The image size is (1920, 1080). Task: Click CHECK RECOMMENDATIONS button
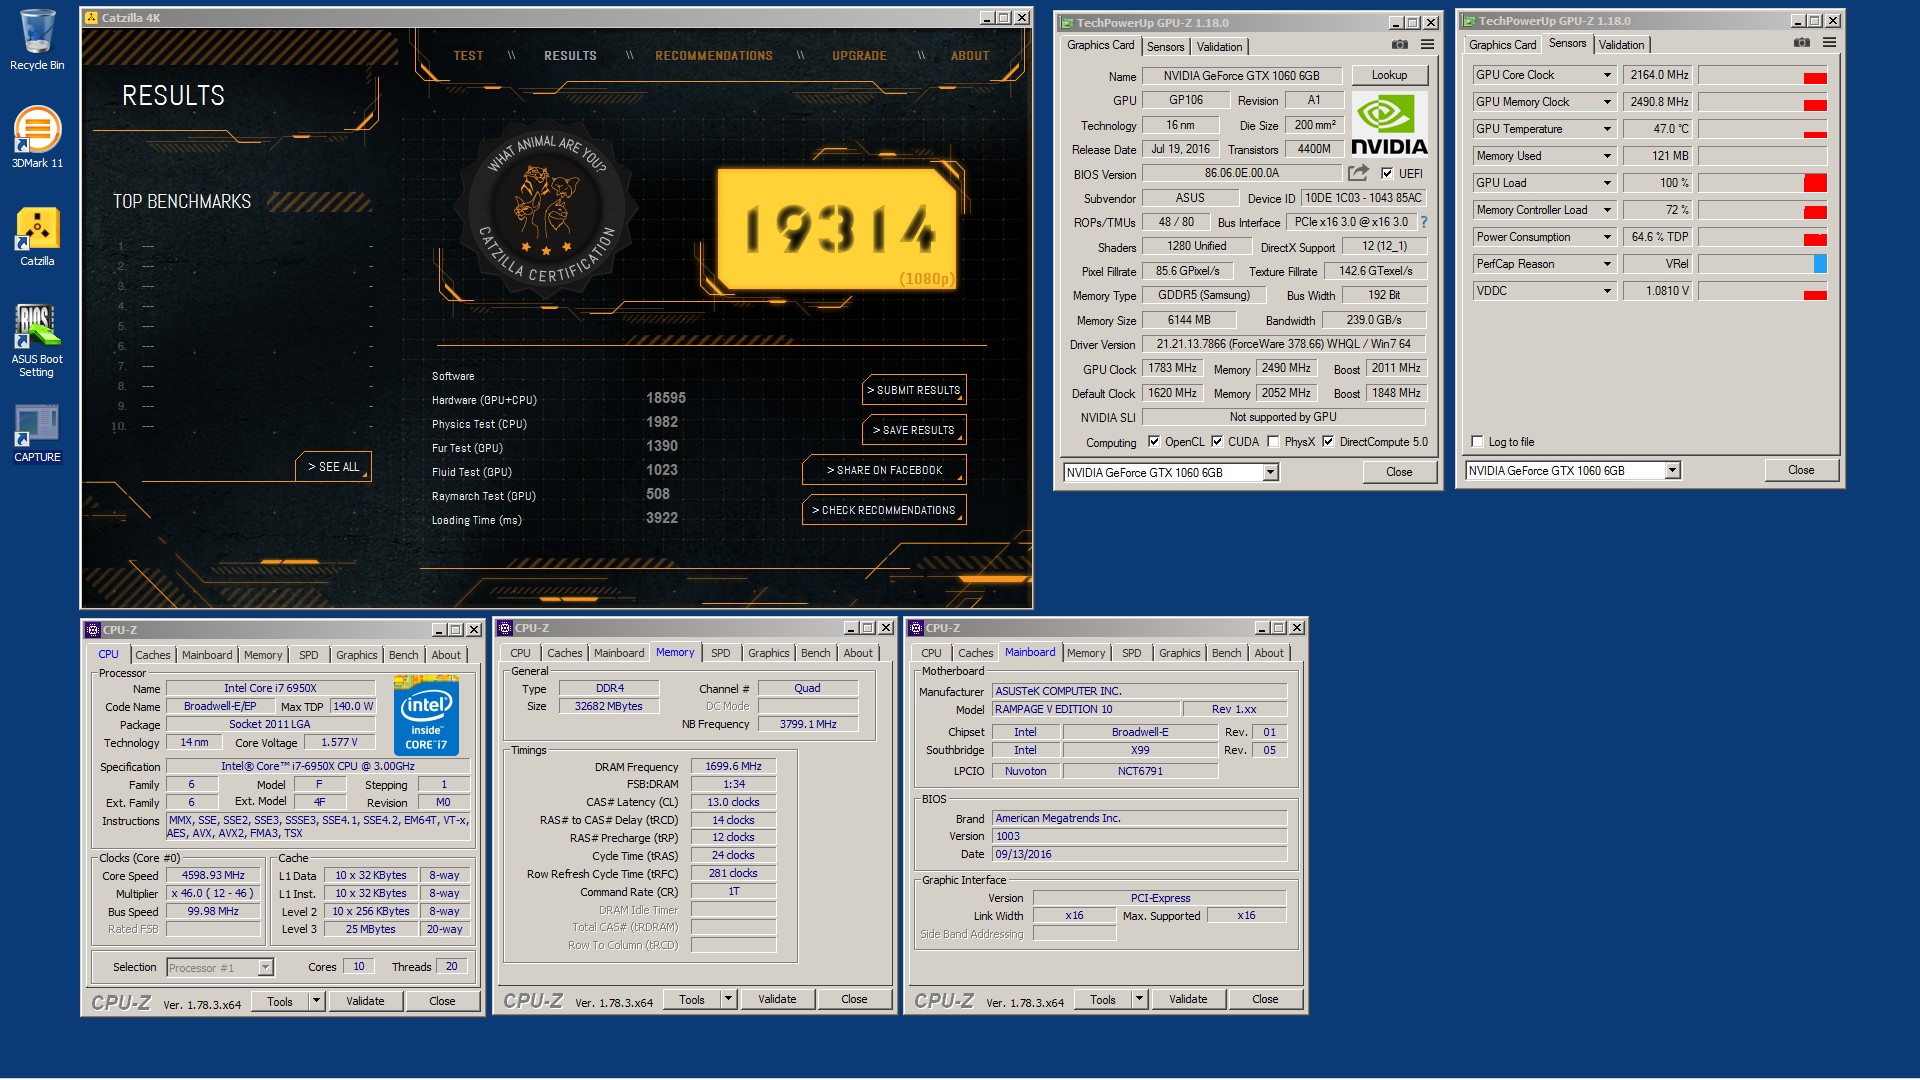pos(884,510)
